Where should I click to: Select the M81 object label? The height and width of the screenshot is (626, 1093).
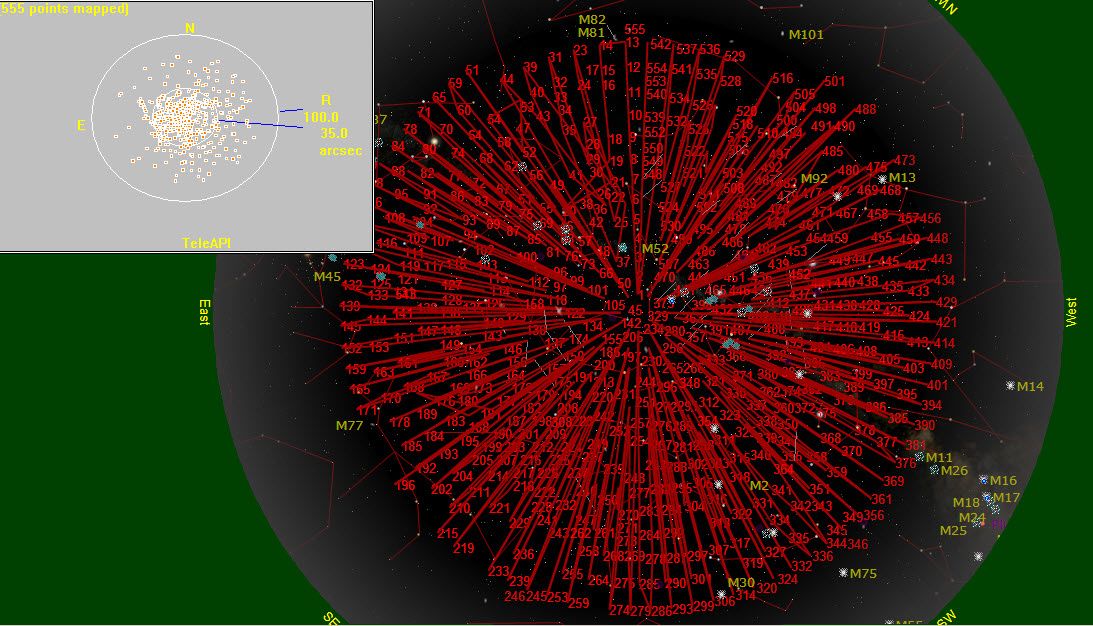pyautogui.click(x=592, y=33)
